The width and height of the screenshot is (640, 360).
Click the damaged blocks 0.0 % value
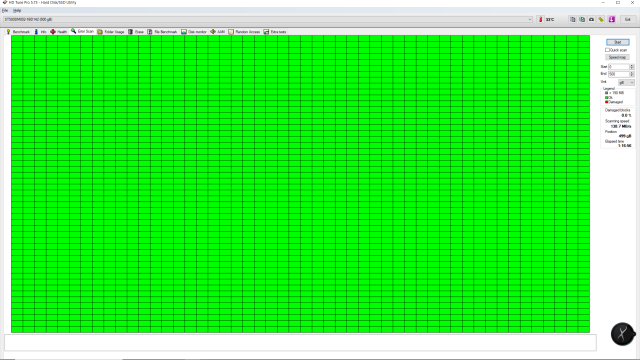coord(626,116)
